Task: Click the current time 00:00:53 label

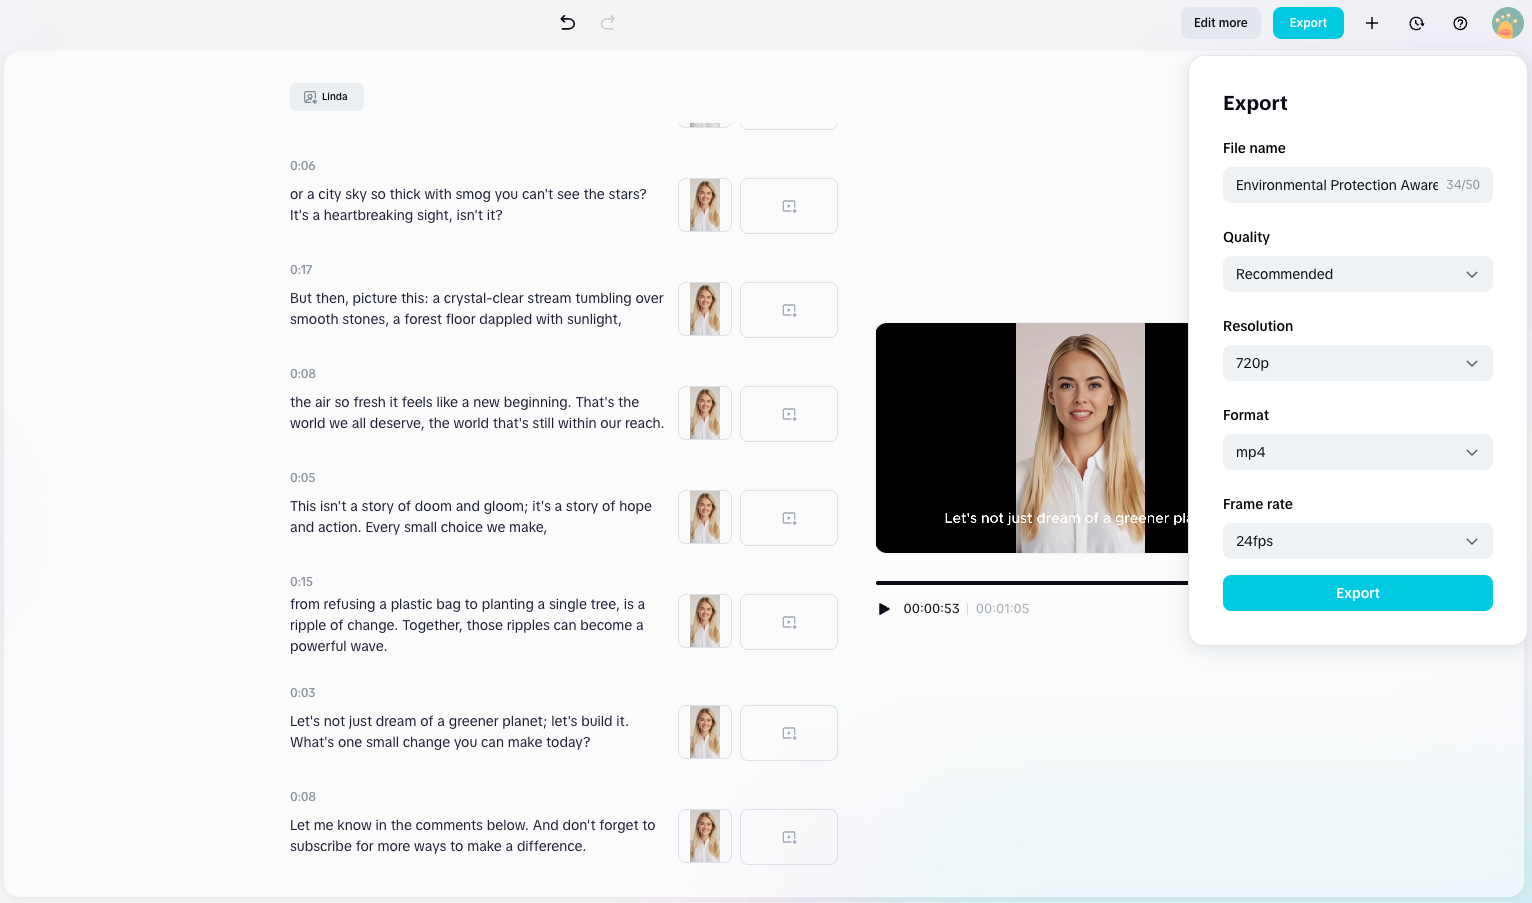Action: tap(931, 608)
